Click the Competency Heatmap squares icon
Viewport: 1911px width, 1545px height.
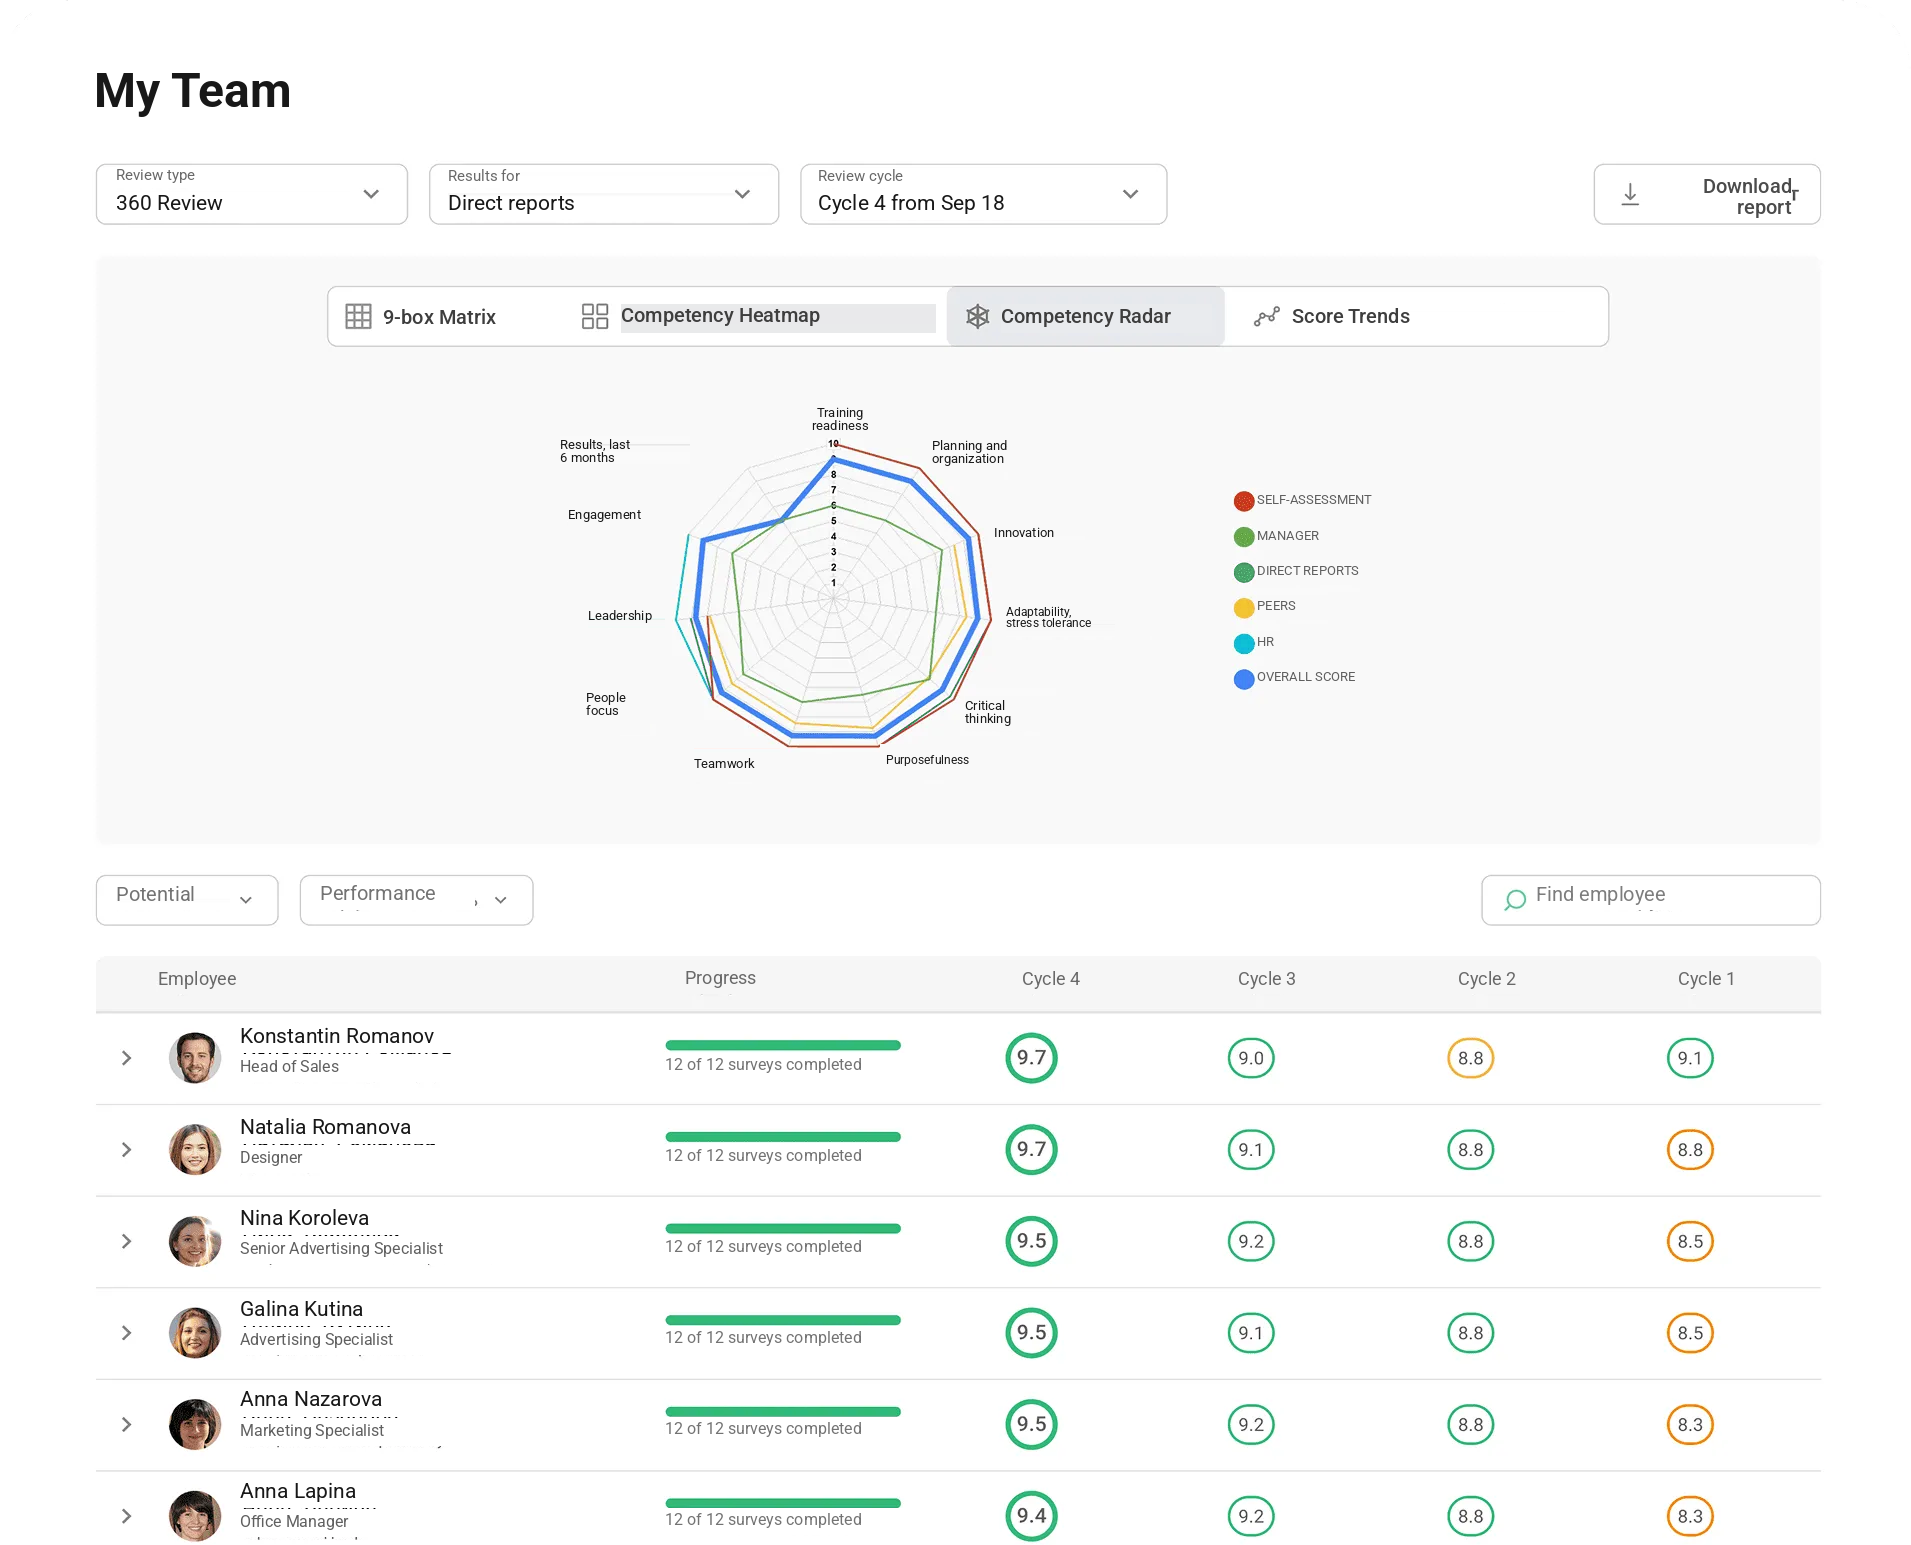[x=595, y=317]
